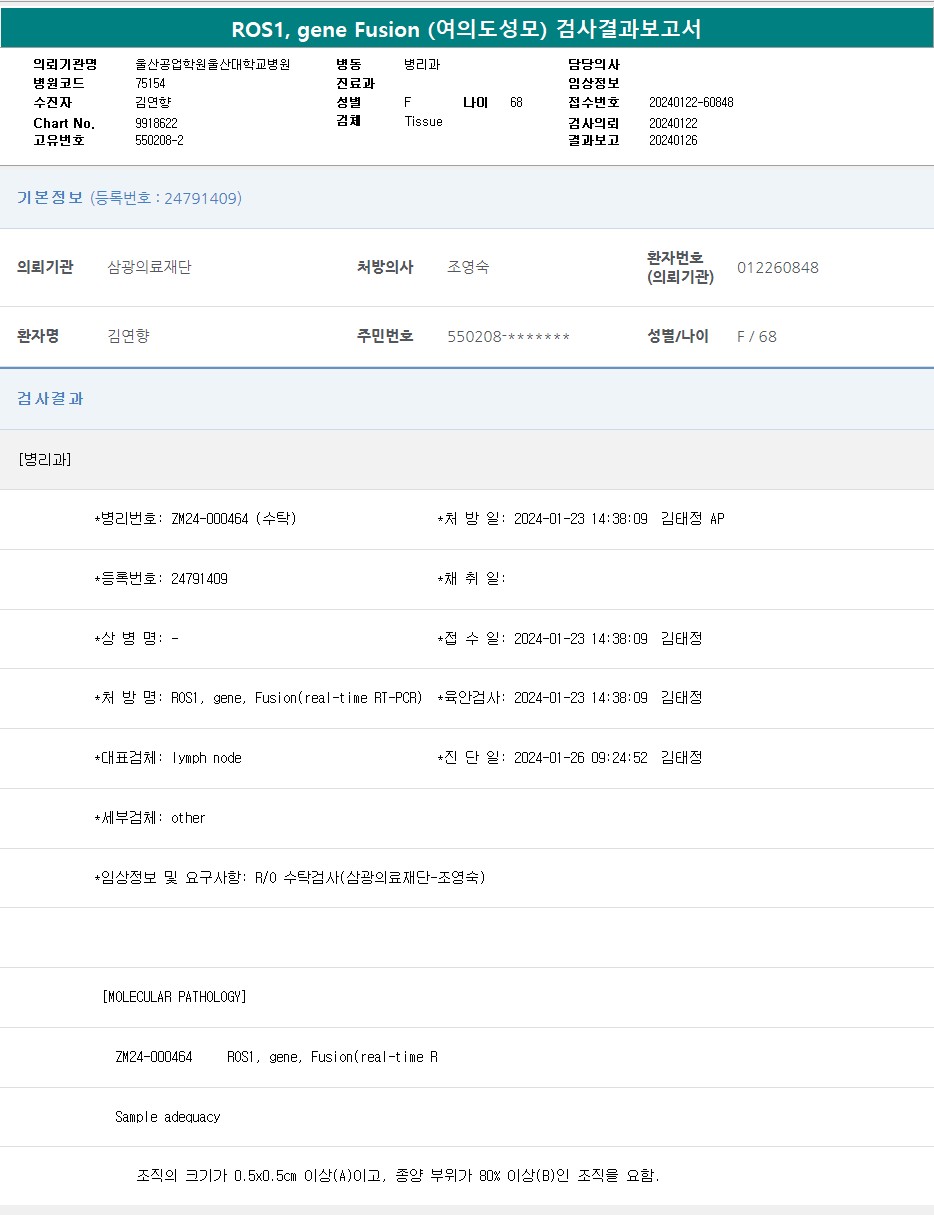
Task: Click the 진단일 2024-01-26 timestamp
Action: pos(580,758)
